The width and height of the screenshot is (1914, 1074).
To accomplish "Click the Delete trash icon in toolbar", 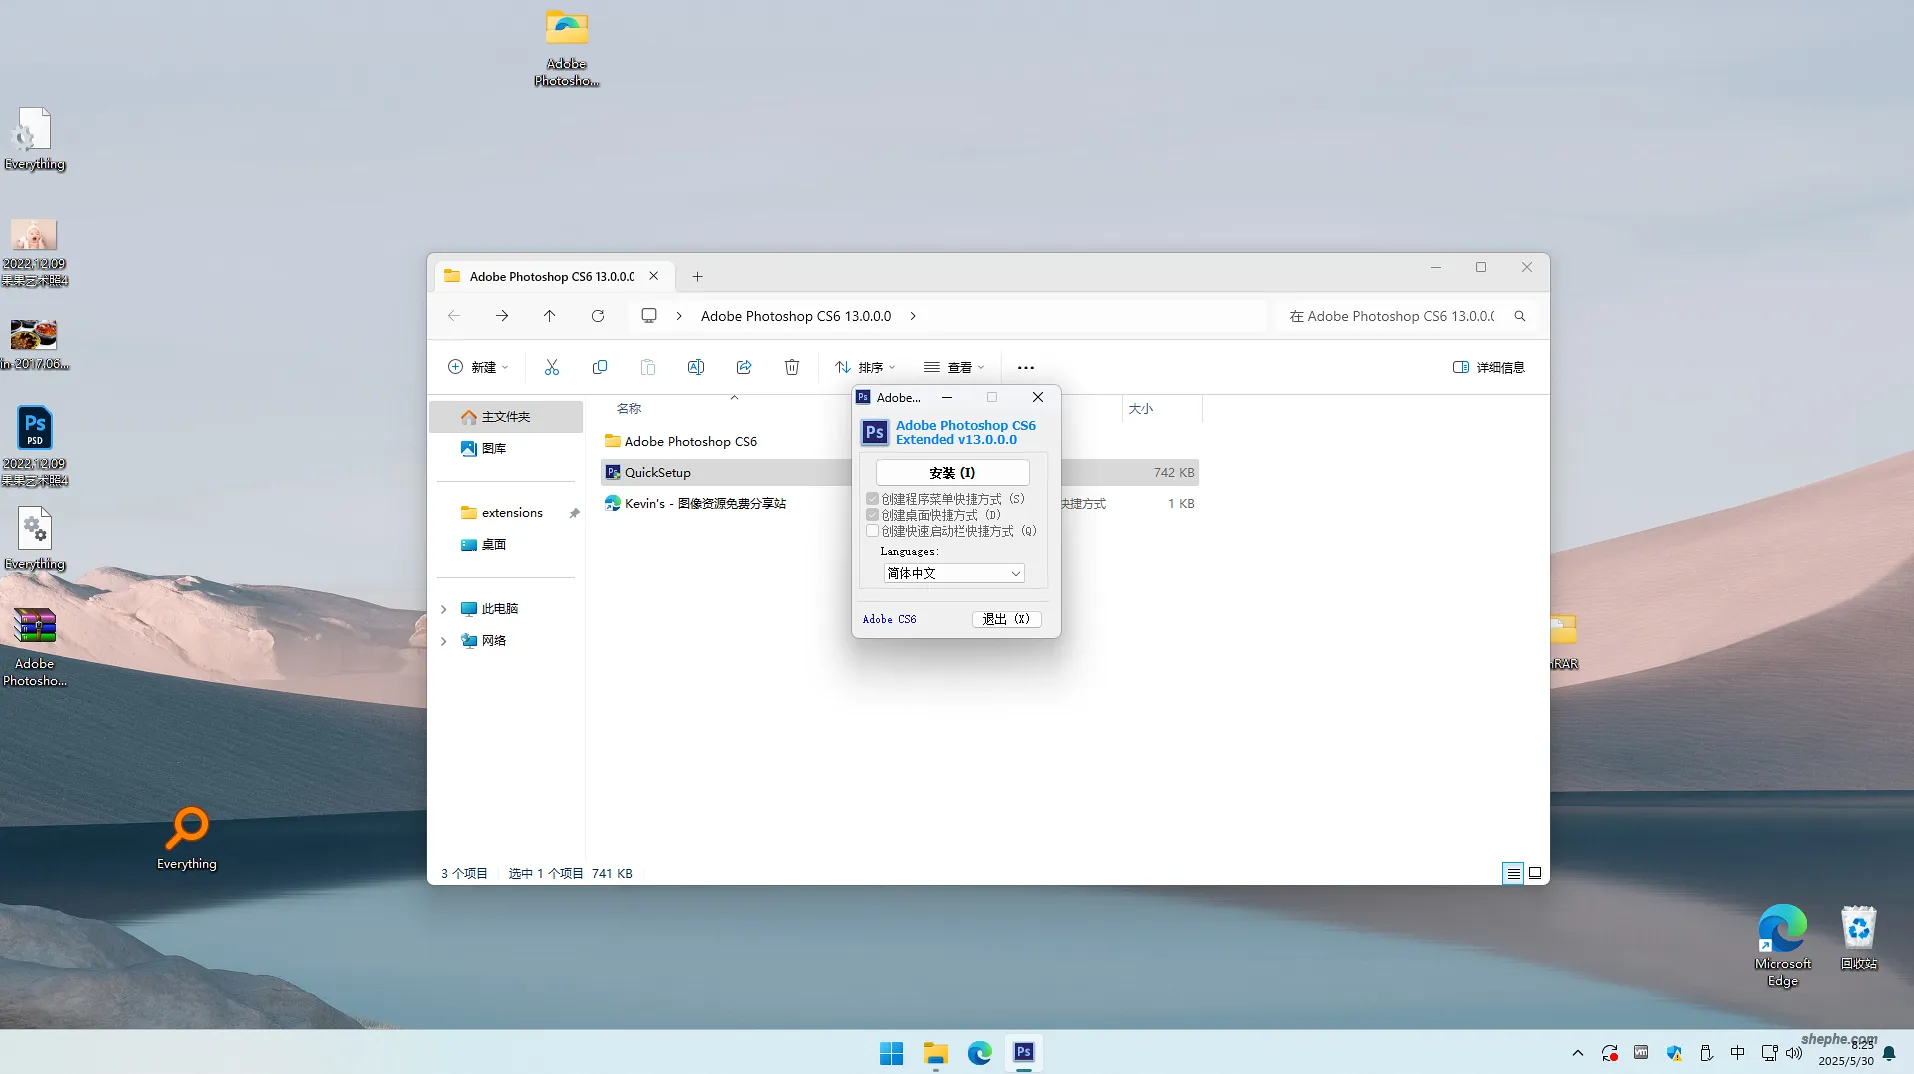I will coord(792,367).
